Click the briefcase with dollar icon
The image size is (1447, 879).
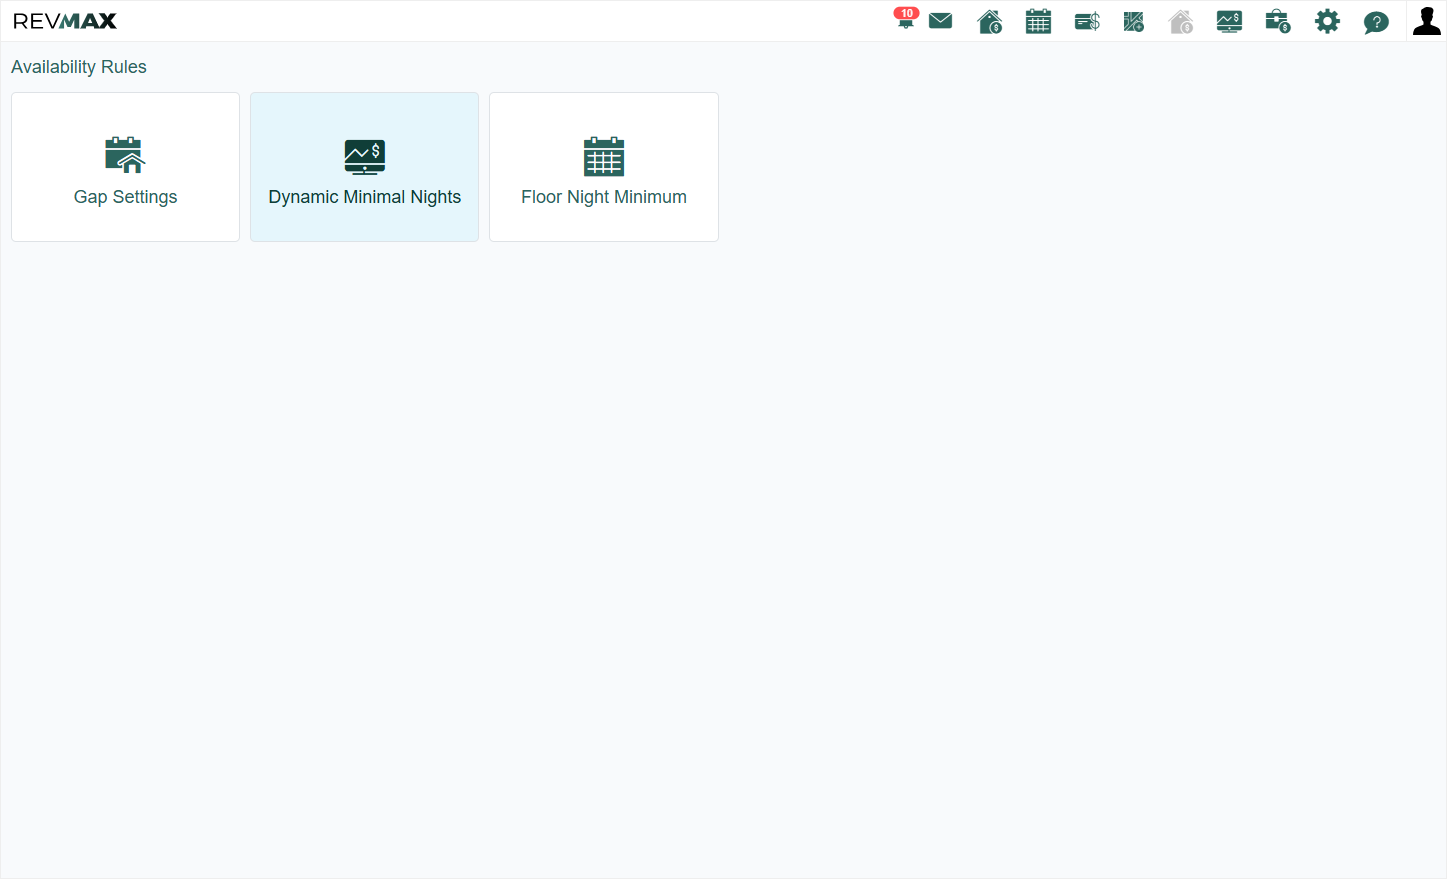pos(1278,21)
